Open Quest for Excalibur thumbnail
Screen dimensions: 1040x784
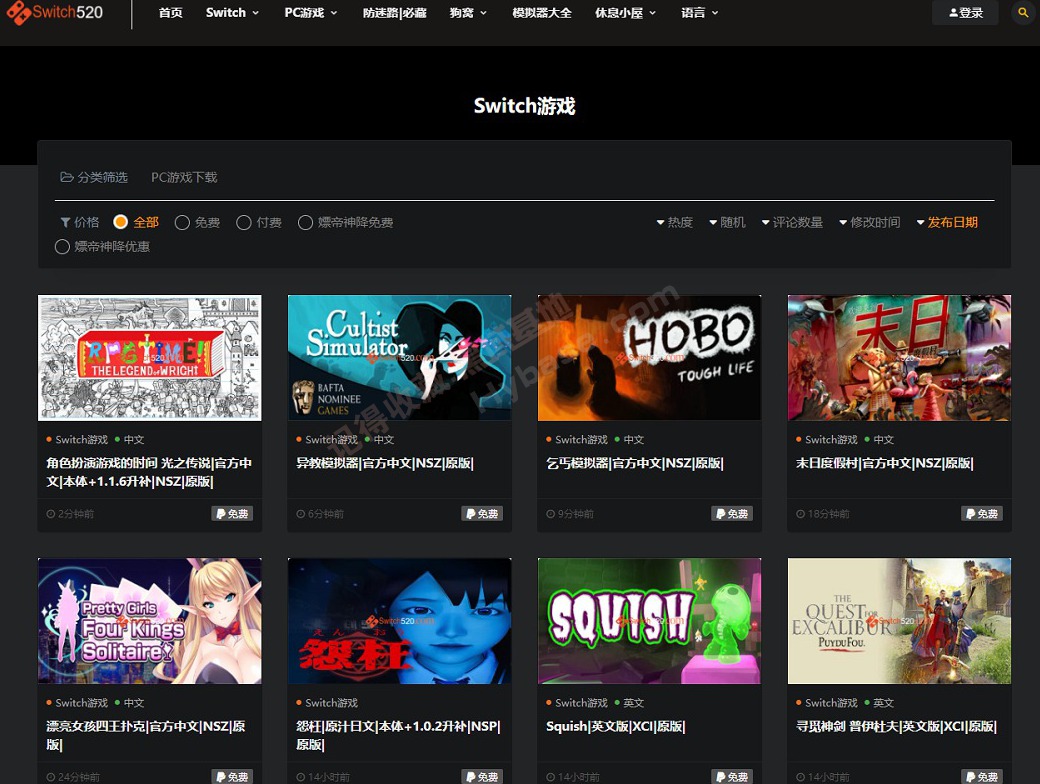coord(899,621)
